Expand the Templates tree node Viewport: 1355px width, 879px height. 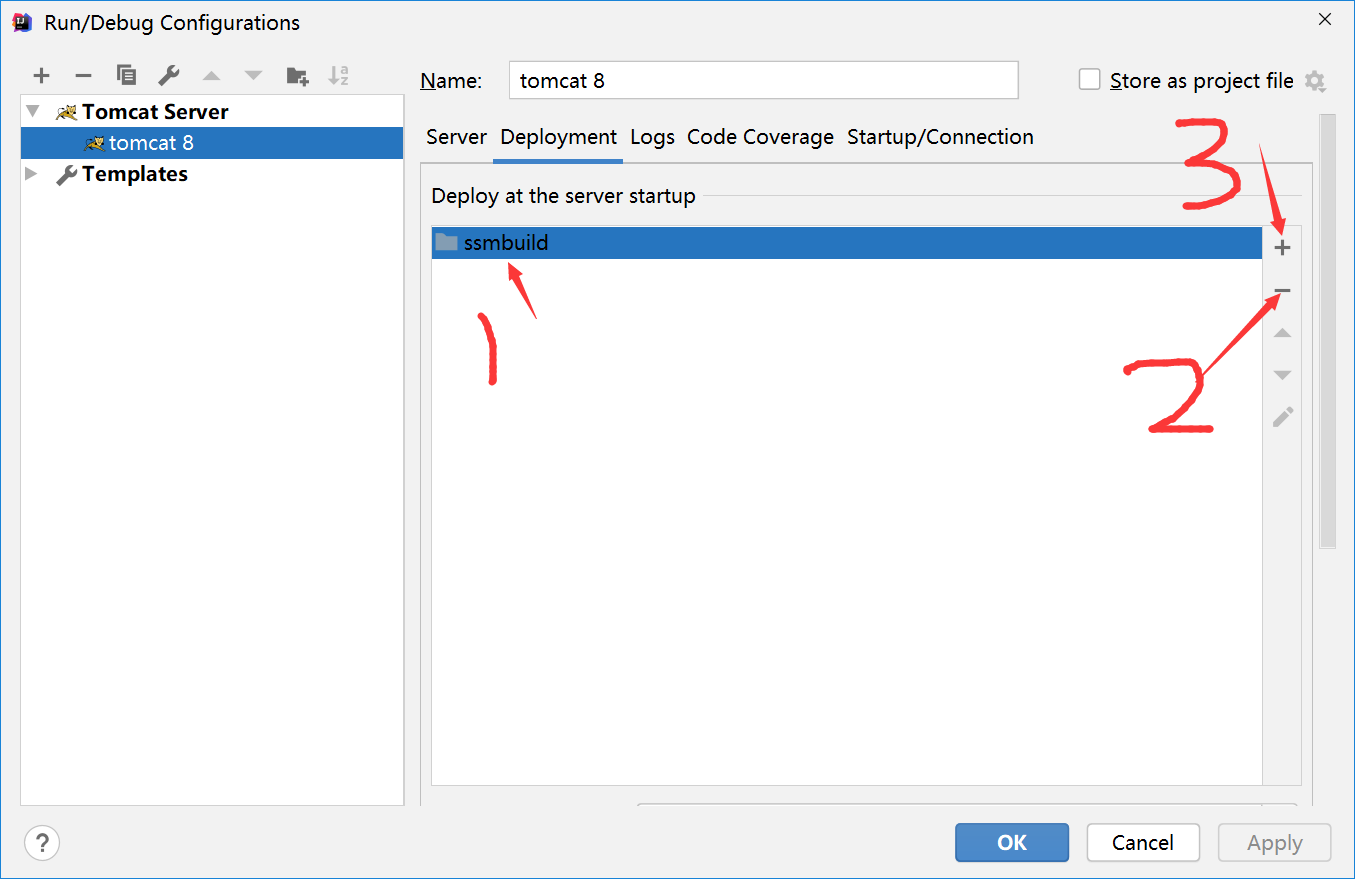pos(31,174)
